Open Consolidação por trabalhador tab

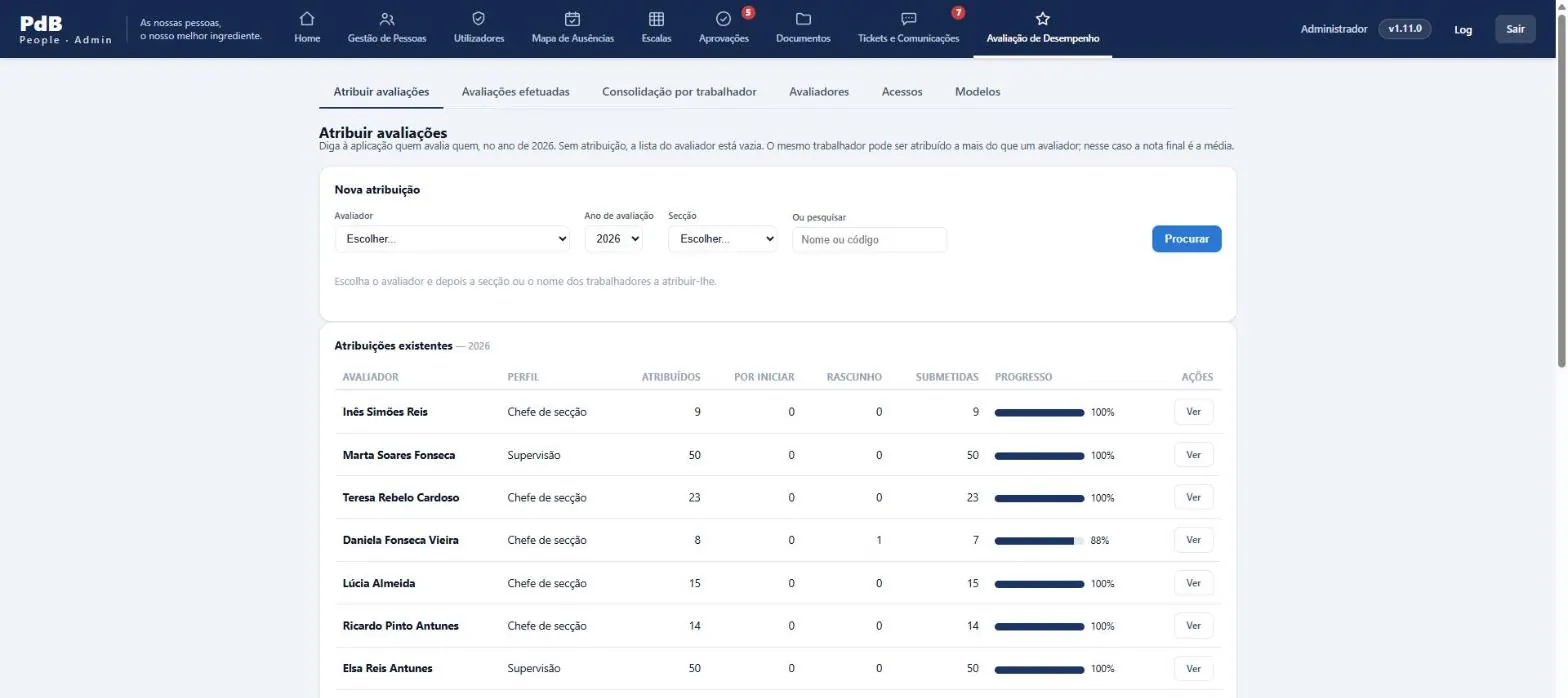679,91
